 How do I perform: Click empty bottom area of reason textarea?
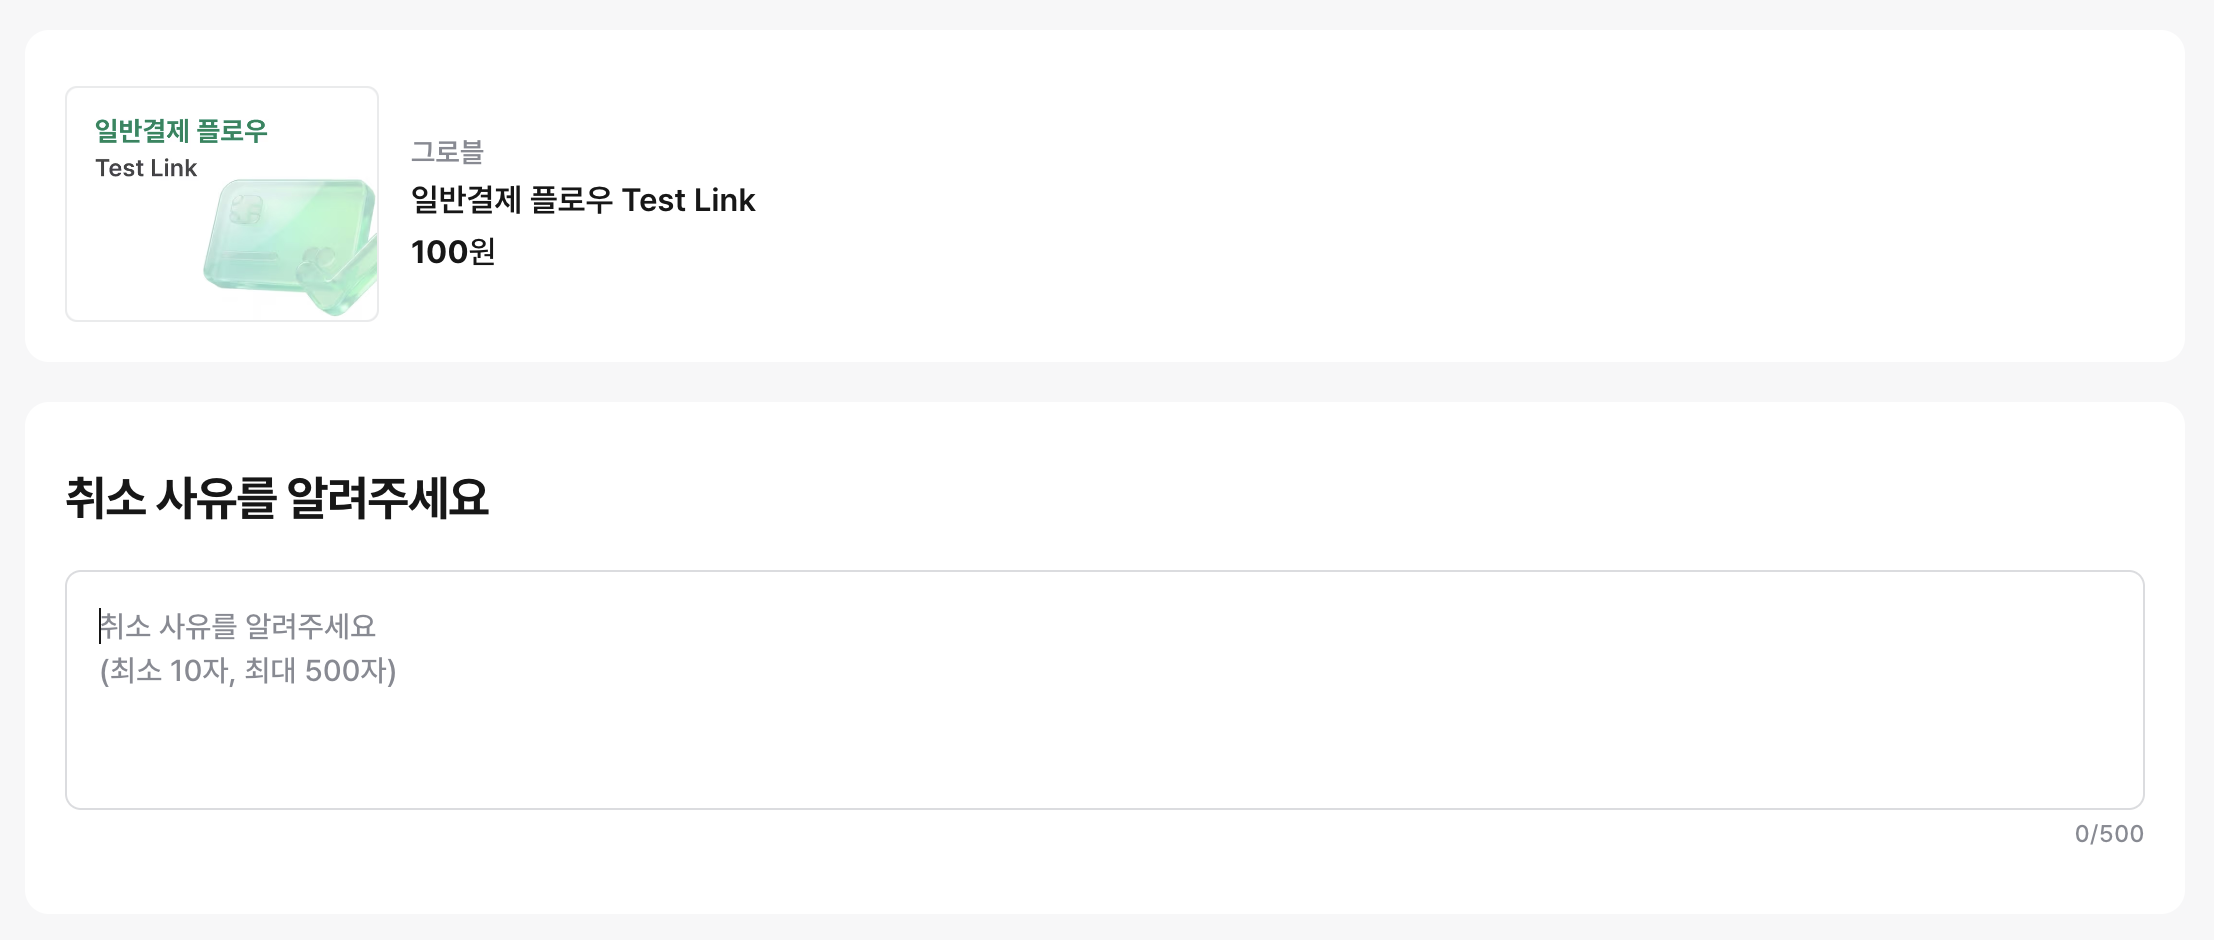point(1105,760)
